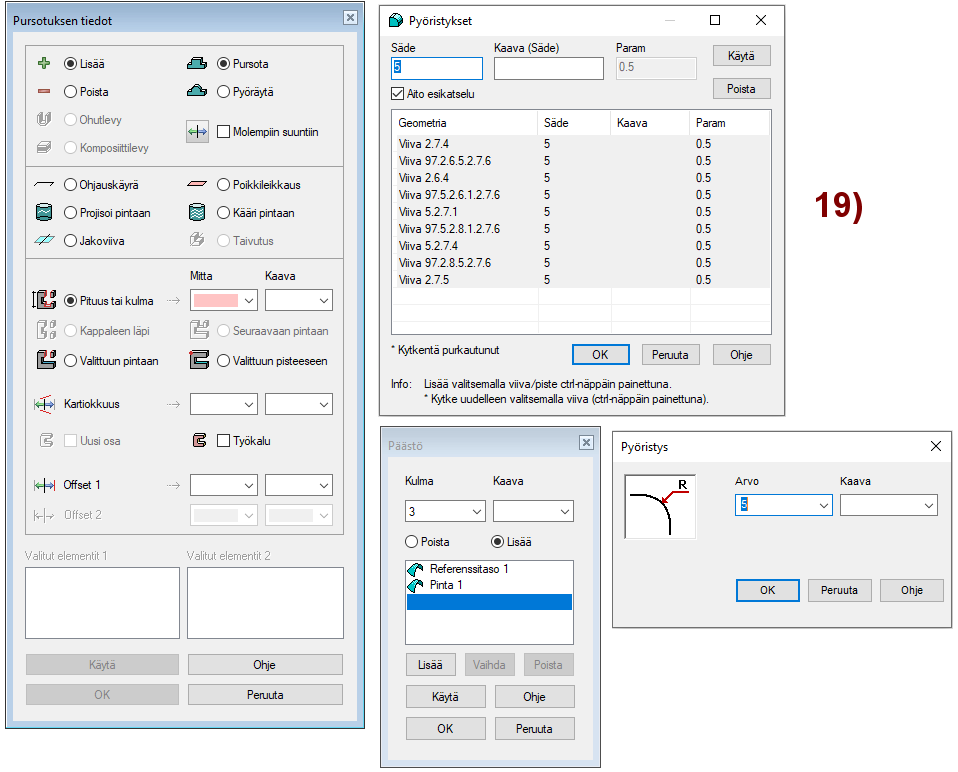Click the red minus Poista icon
The height and width of the screenshot is (772, 958).
point(43,92)
